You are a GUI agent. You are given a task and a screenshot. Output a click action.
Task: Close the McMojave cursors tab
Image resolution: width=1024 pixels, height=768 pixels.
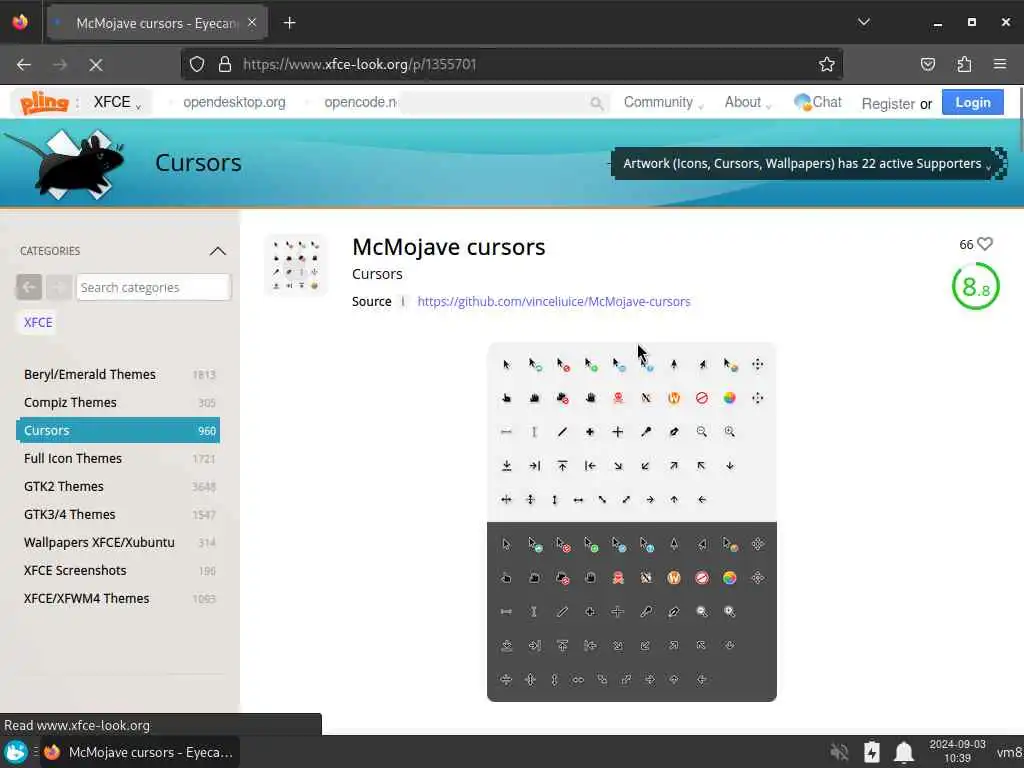(252, 23)
